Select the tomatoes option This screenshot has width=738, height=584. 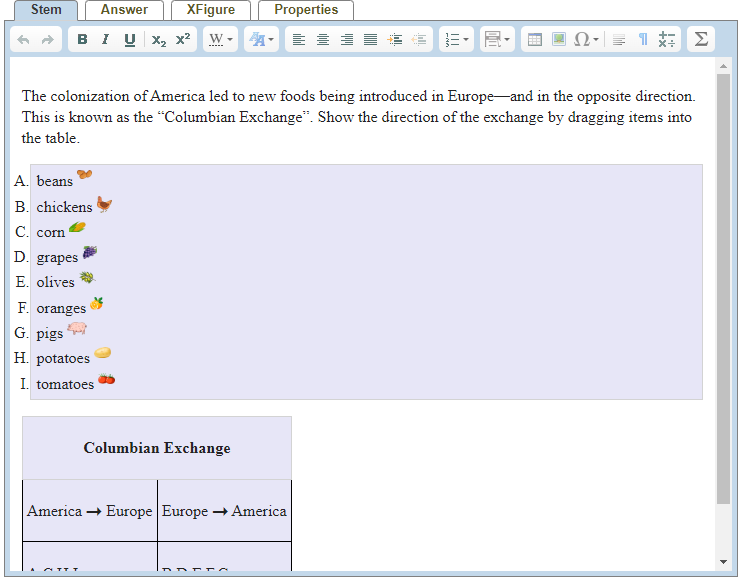click(x=65, y=384)
